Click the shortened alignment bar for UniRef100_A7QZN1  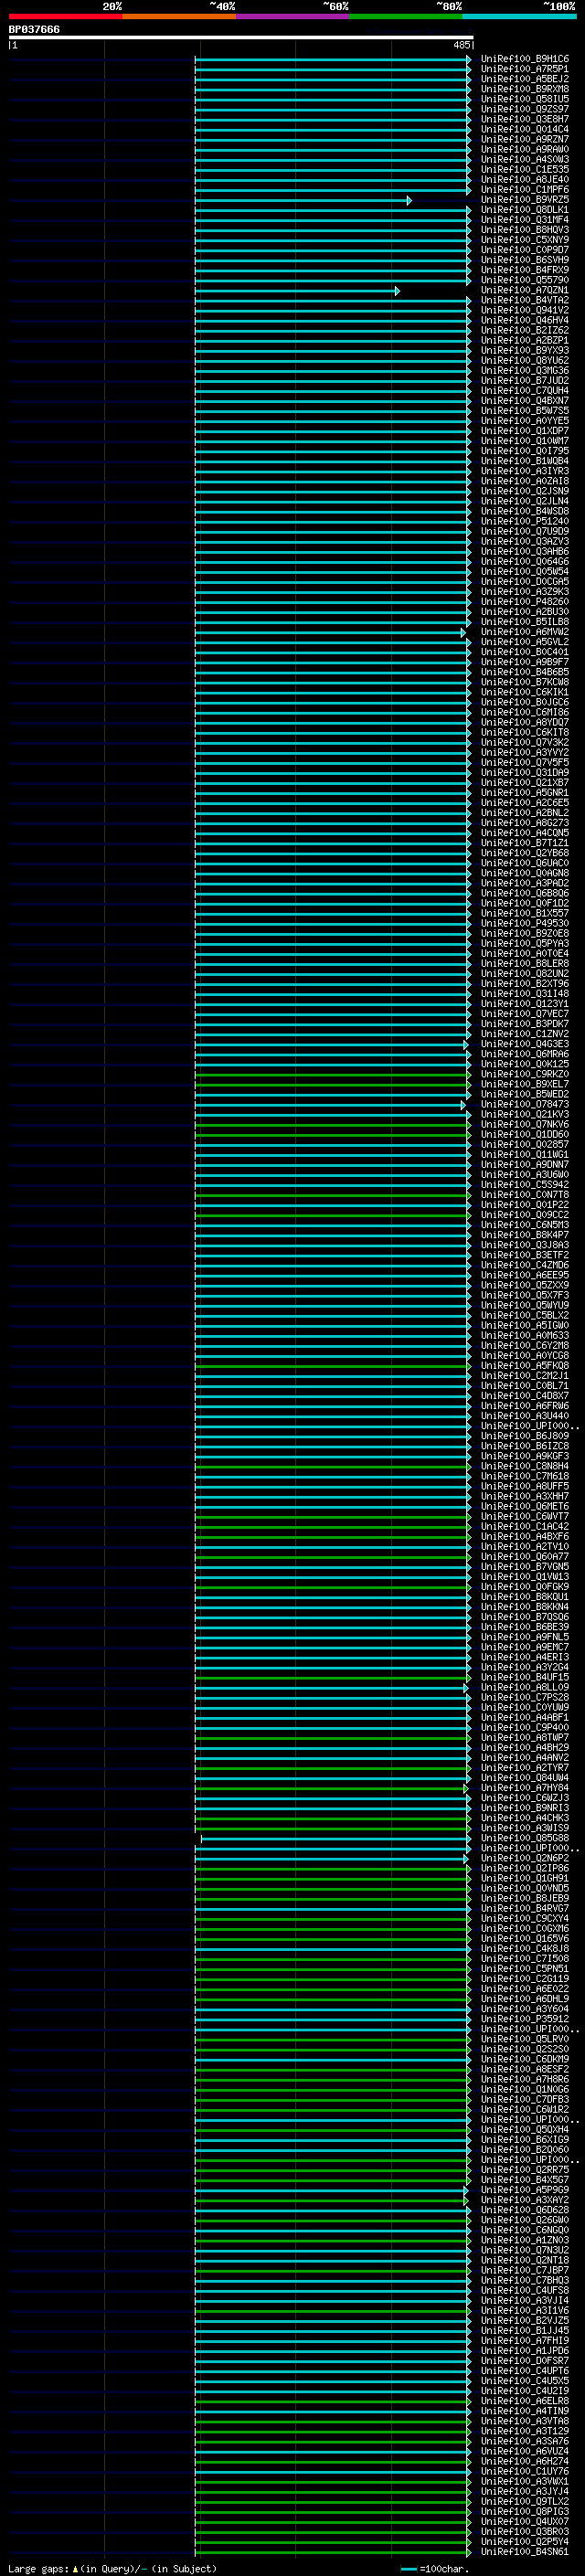296,291
